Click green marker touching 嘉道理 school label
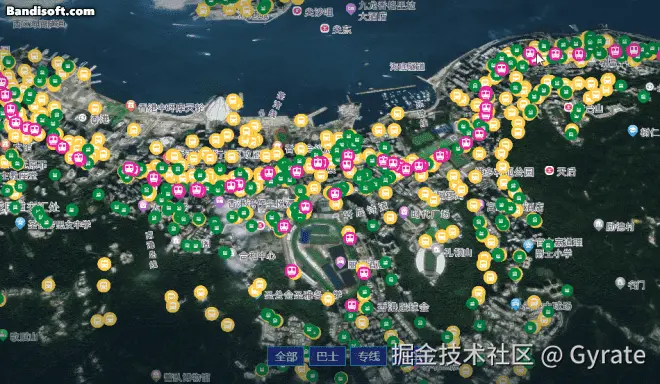 pos(548,245)
